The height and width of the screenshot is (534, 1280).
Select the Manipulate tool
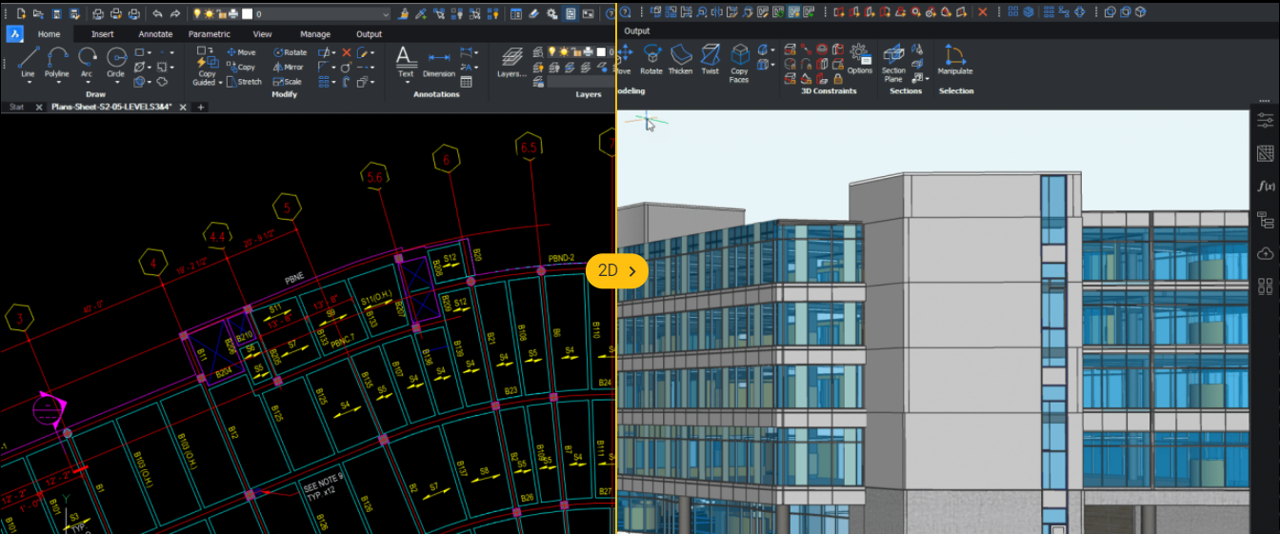coord(955,59)
